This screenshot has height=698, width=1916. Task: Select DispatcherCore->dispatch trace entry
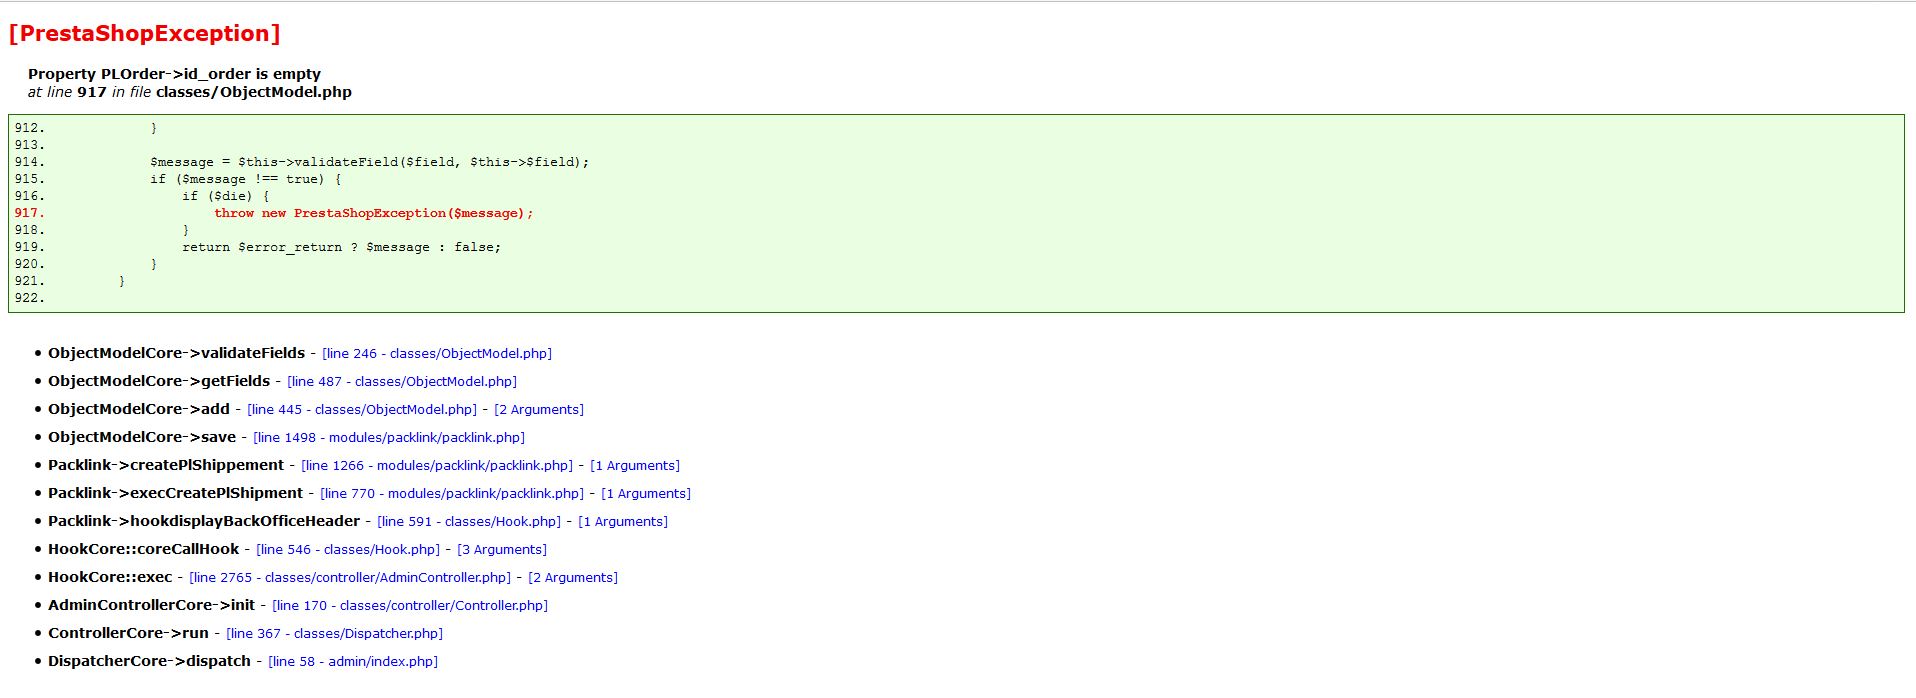tap(150, 661)
